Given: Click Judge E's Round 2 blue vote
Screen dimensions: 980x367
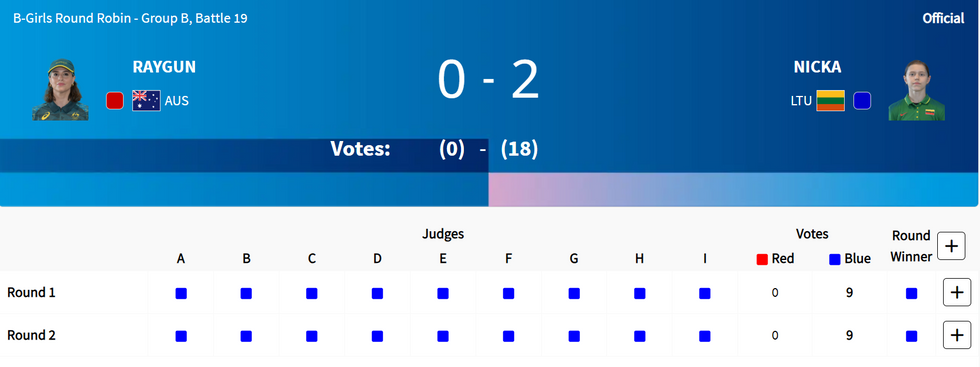Looking at the screenshot, I should [x=442, y=336].
